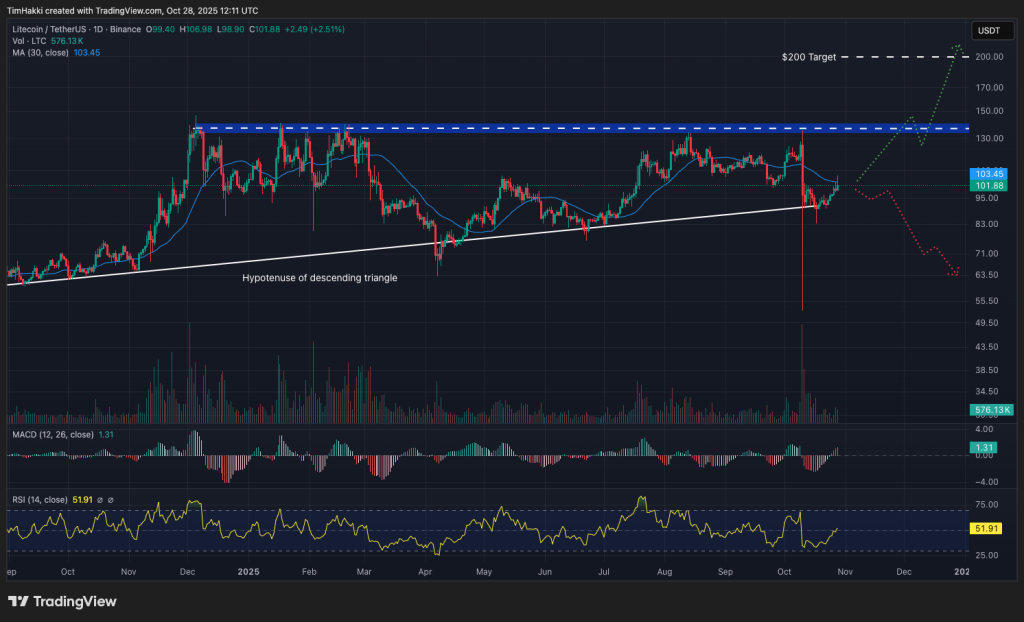Click the TradingView logo at bottom left

click(62, 601)
